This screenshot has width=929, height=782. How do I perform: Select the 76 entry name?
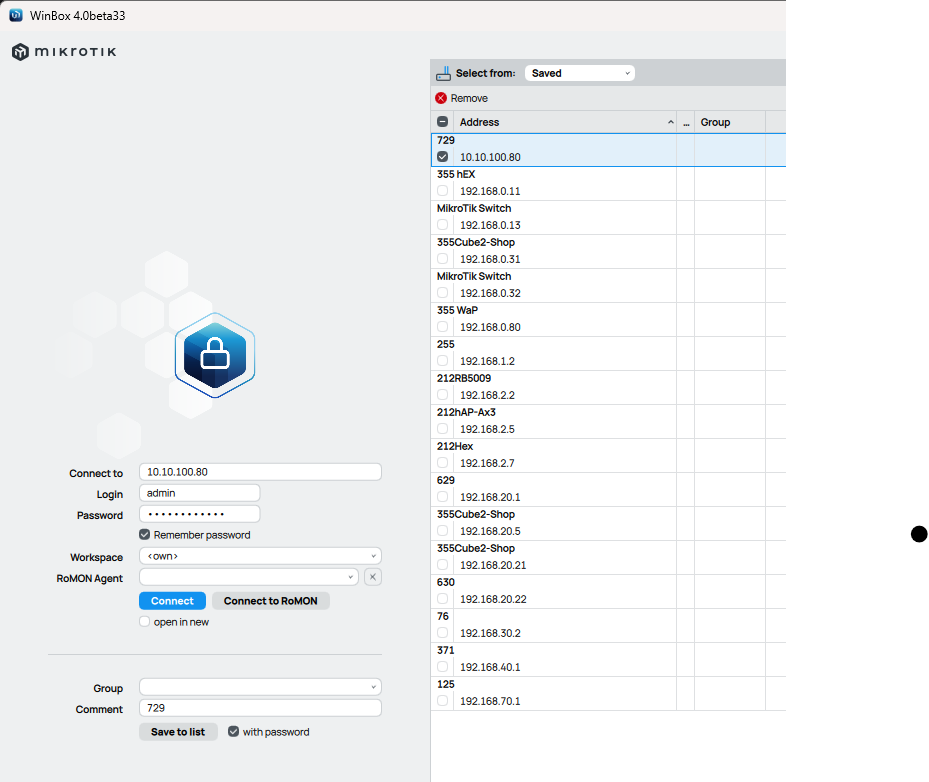click(x=443, y=616)
